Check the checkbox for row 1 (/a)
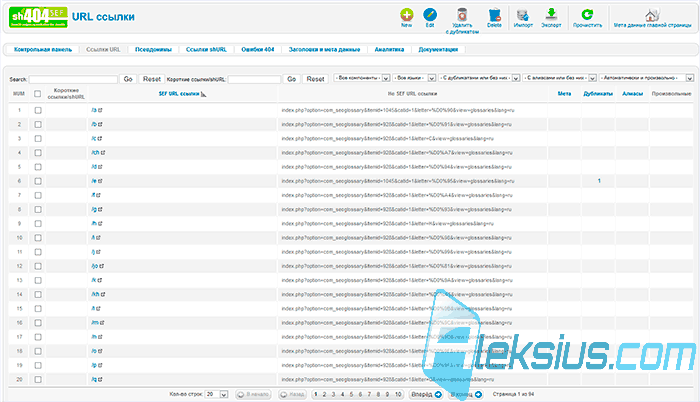 coord(38,110)
